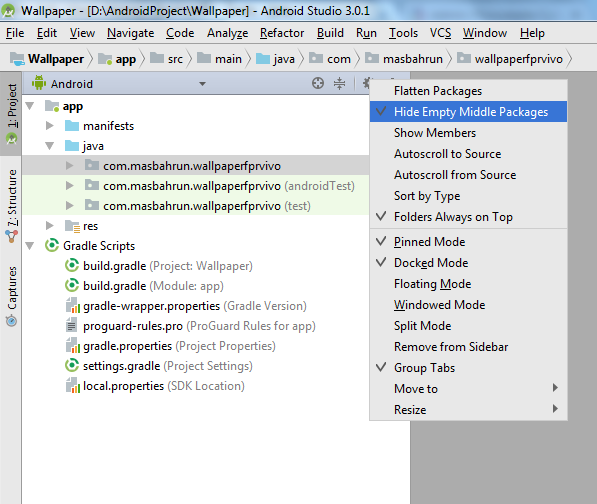
Task: Toggle Folders Always on Top
Action: coord(468,217)
